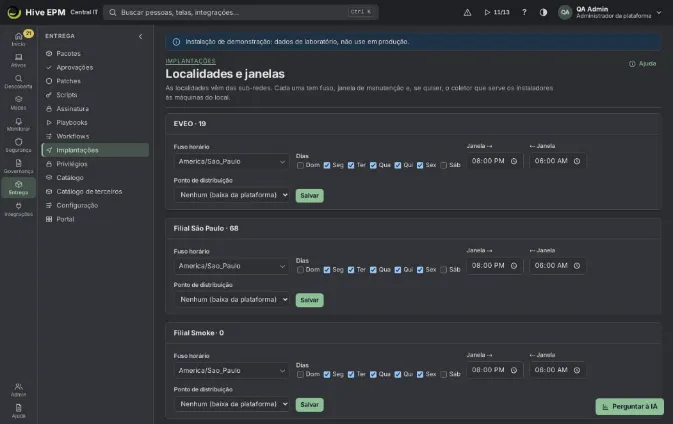Image resolution: width=673 pixels, height=424 pixels.
Task: Enable Sáb checkbox in EVEO card
Action: coord(444,165)
